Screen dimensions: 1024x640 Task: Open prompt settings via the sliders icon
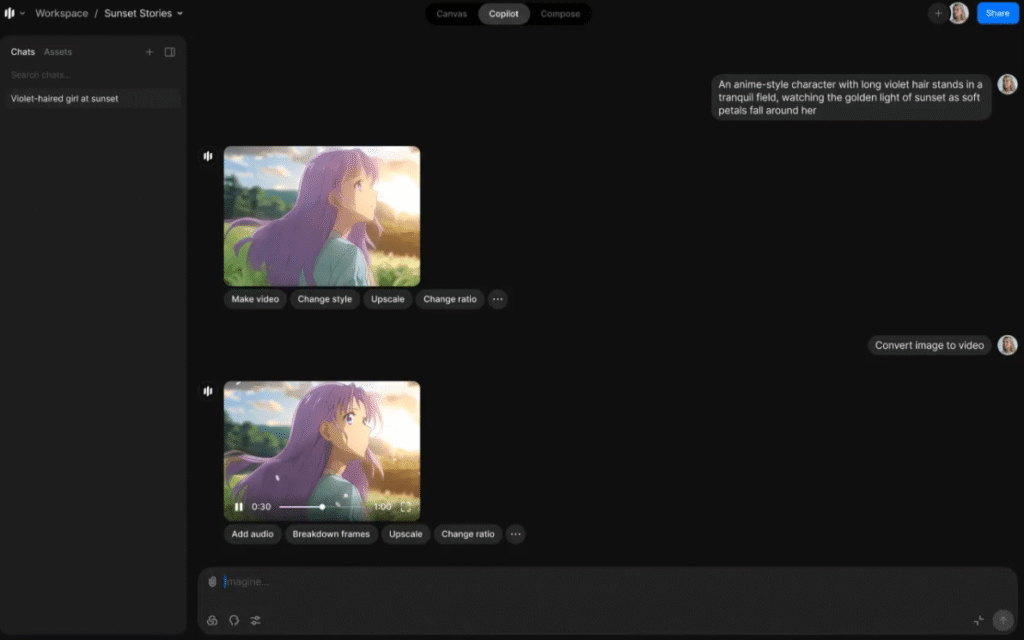255,620
